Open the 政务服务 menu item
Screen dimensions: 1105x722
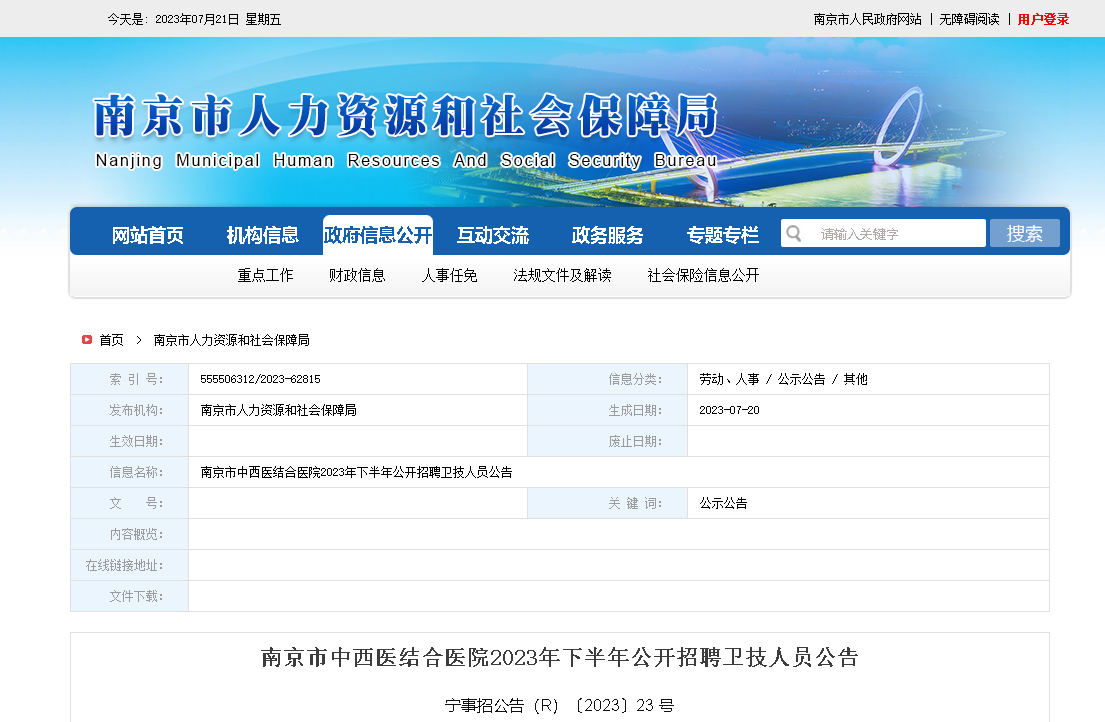coord(607,236)
